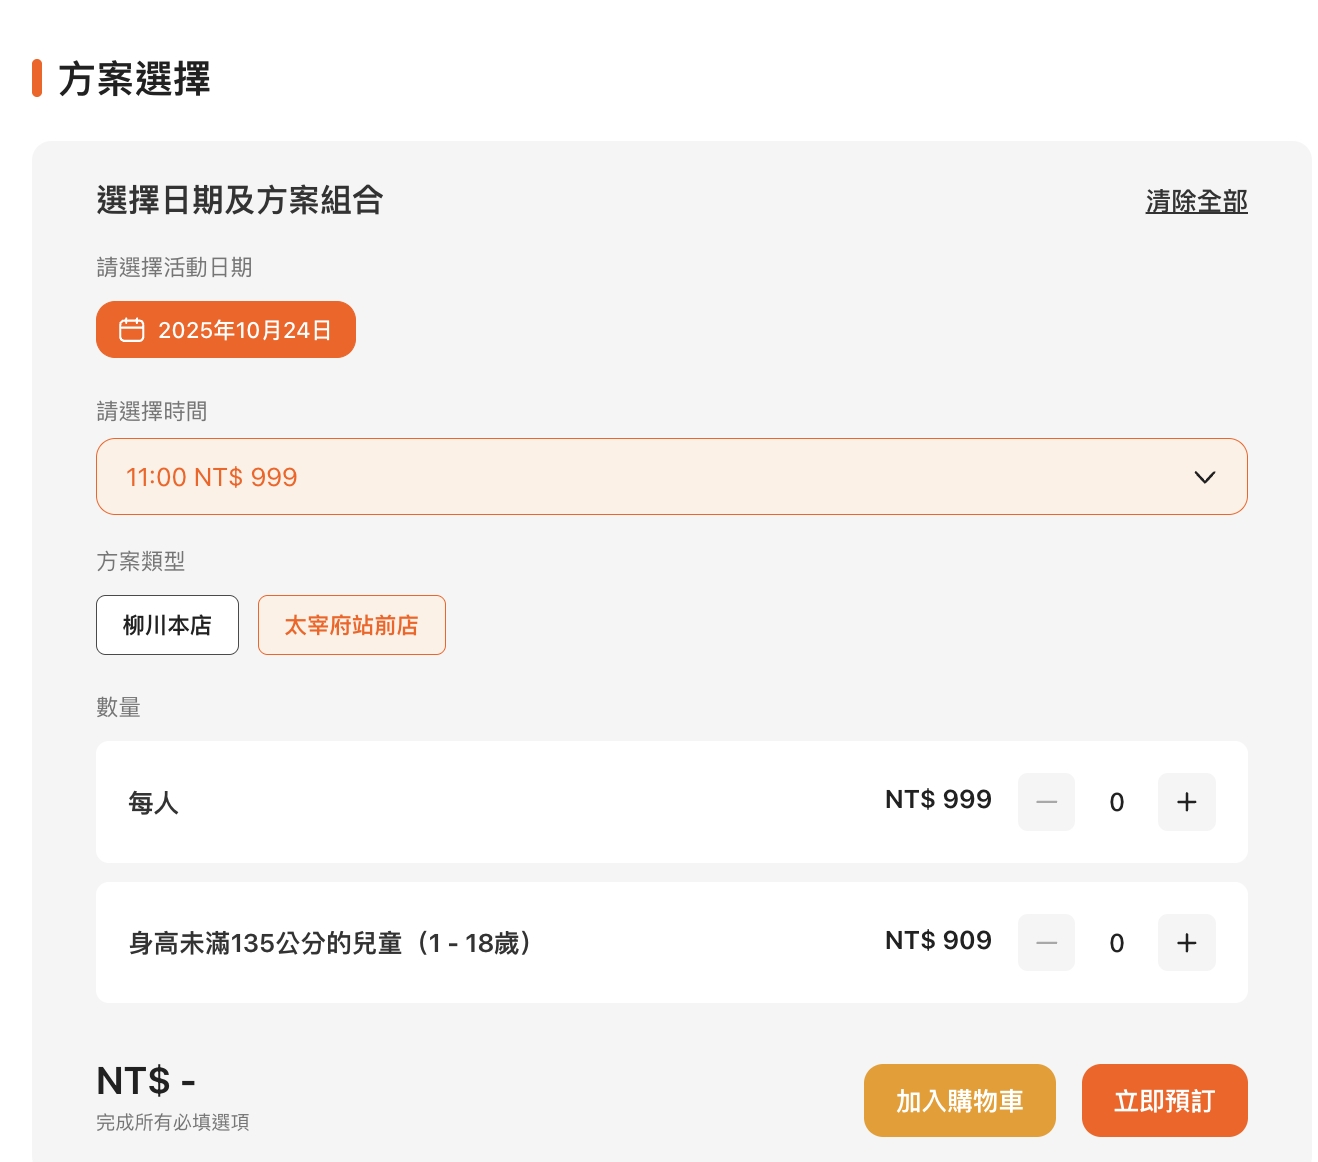This screenshot has width=1318, height=1162.
Task: Click the NT$ 909 child price
Action: (938, 941)
